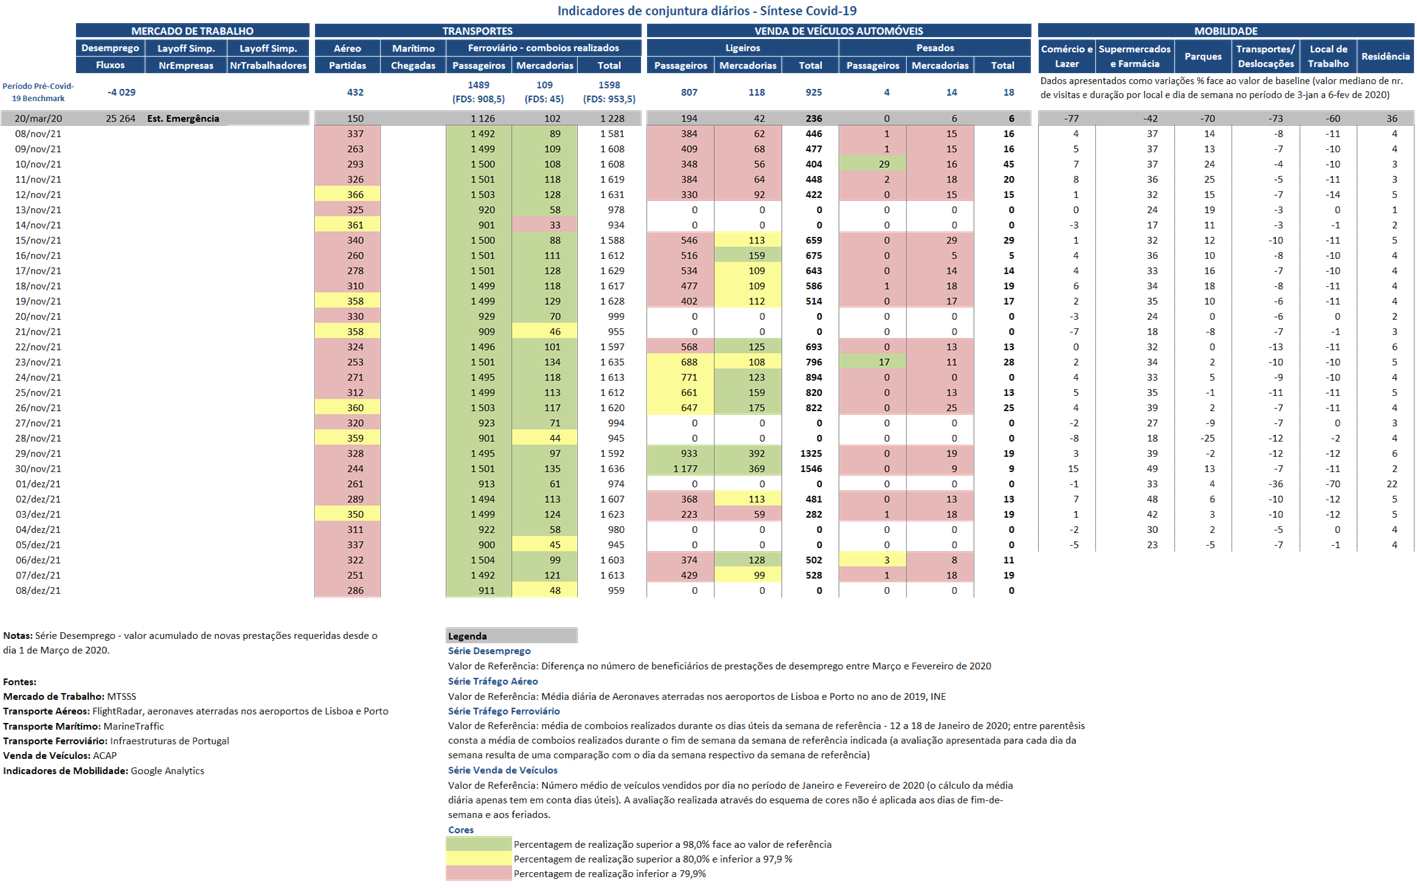
Task: Select the Residência column header
Action: coord(1386,56)
